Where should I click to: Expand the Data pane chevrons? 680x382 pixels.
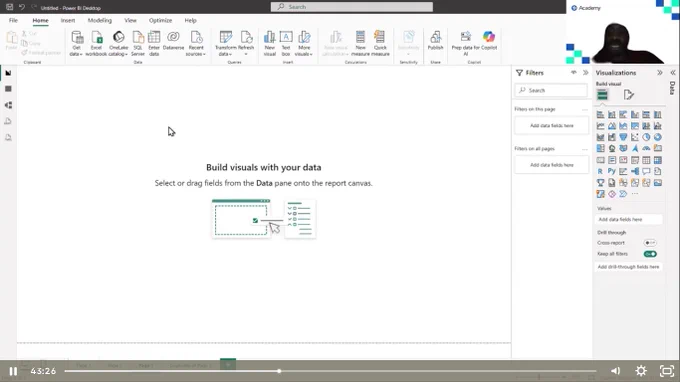click(x=673, y=72)
